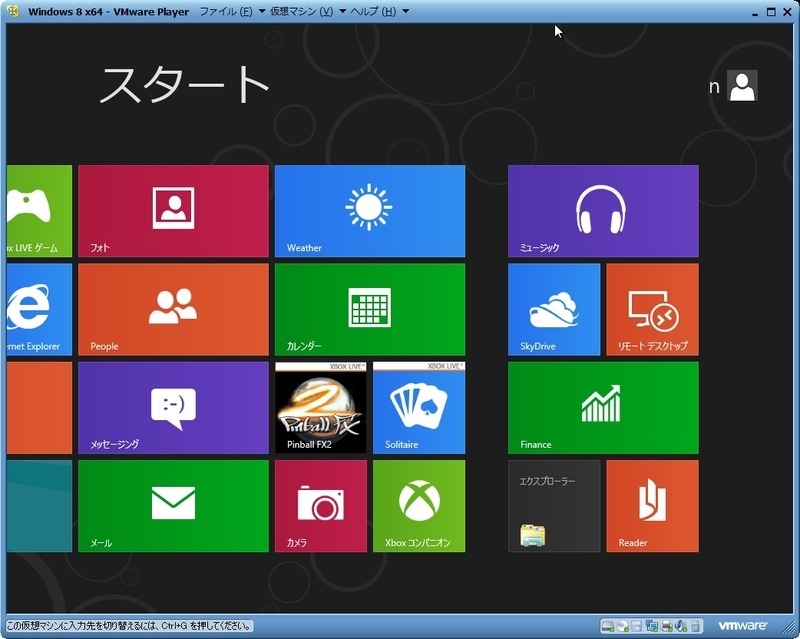The width and height of the screenshot is (800, 639).
Task: Click the スタート heading text
Action: pyautogui.click(x=184, y=85)
